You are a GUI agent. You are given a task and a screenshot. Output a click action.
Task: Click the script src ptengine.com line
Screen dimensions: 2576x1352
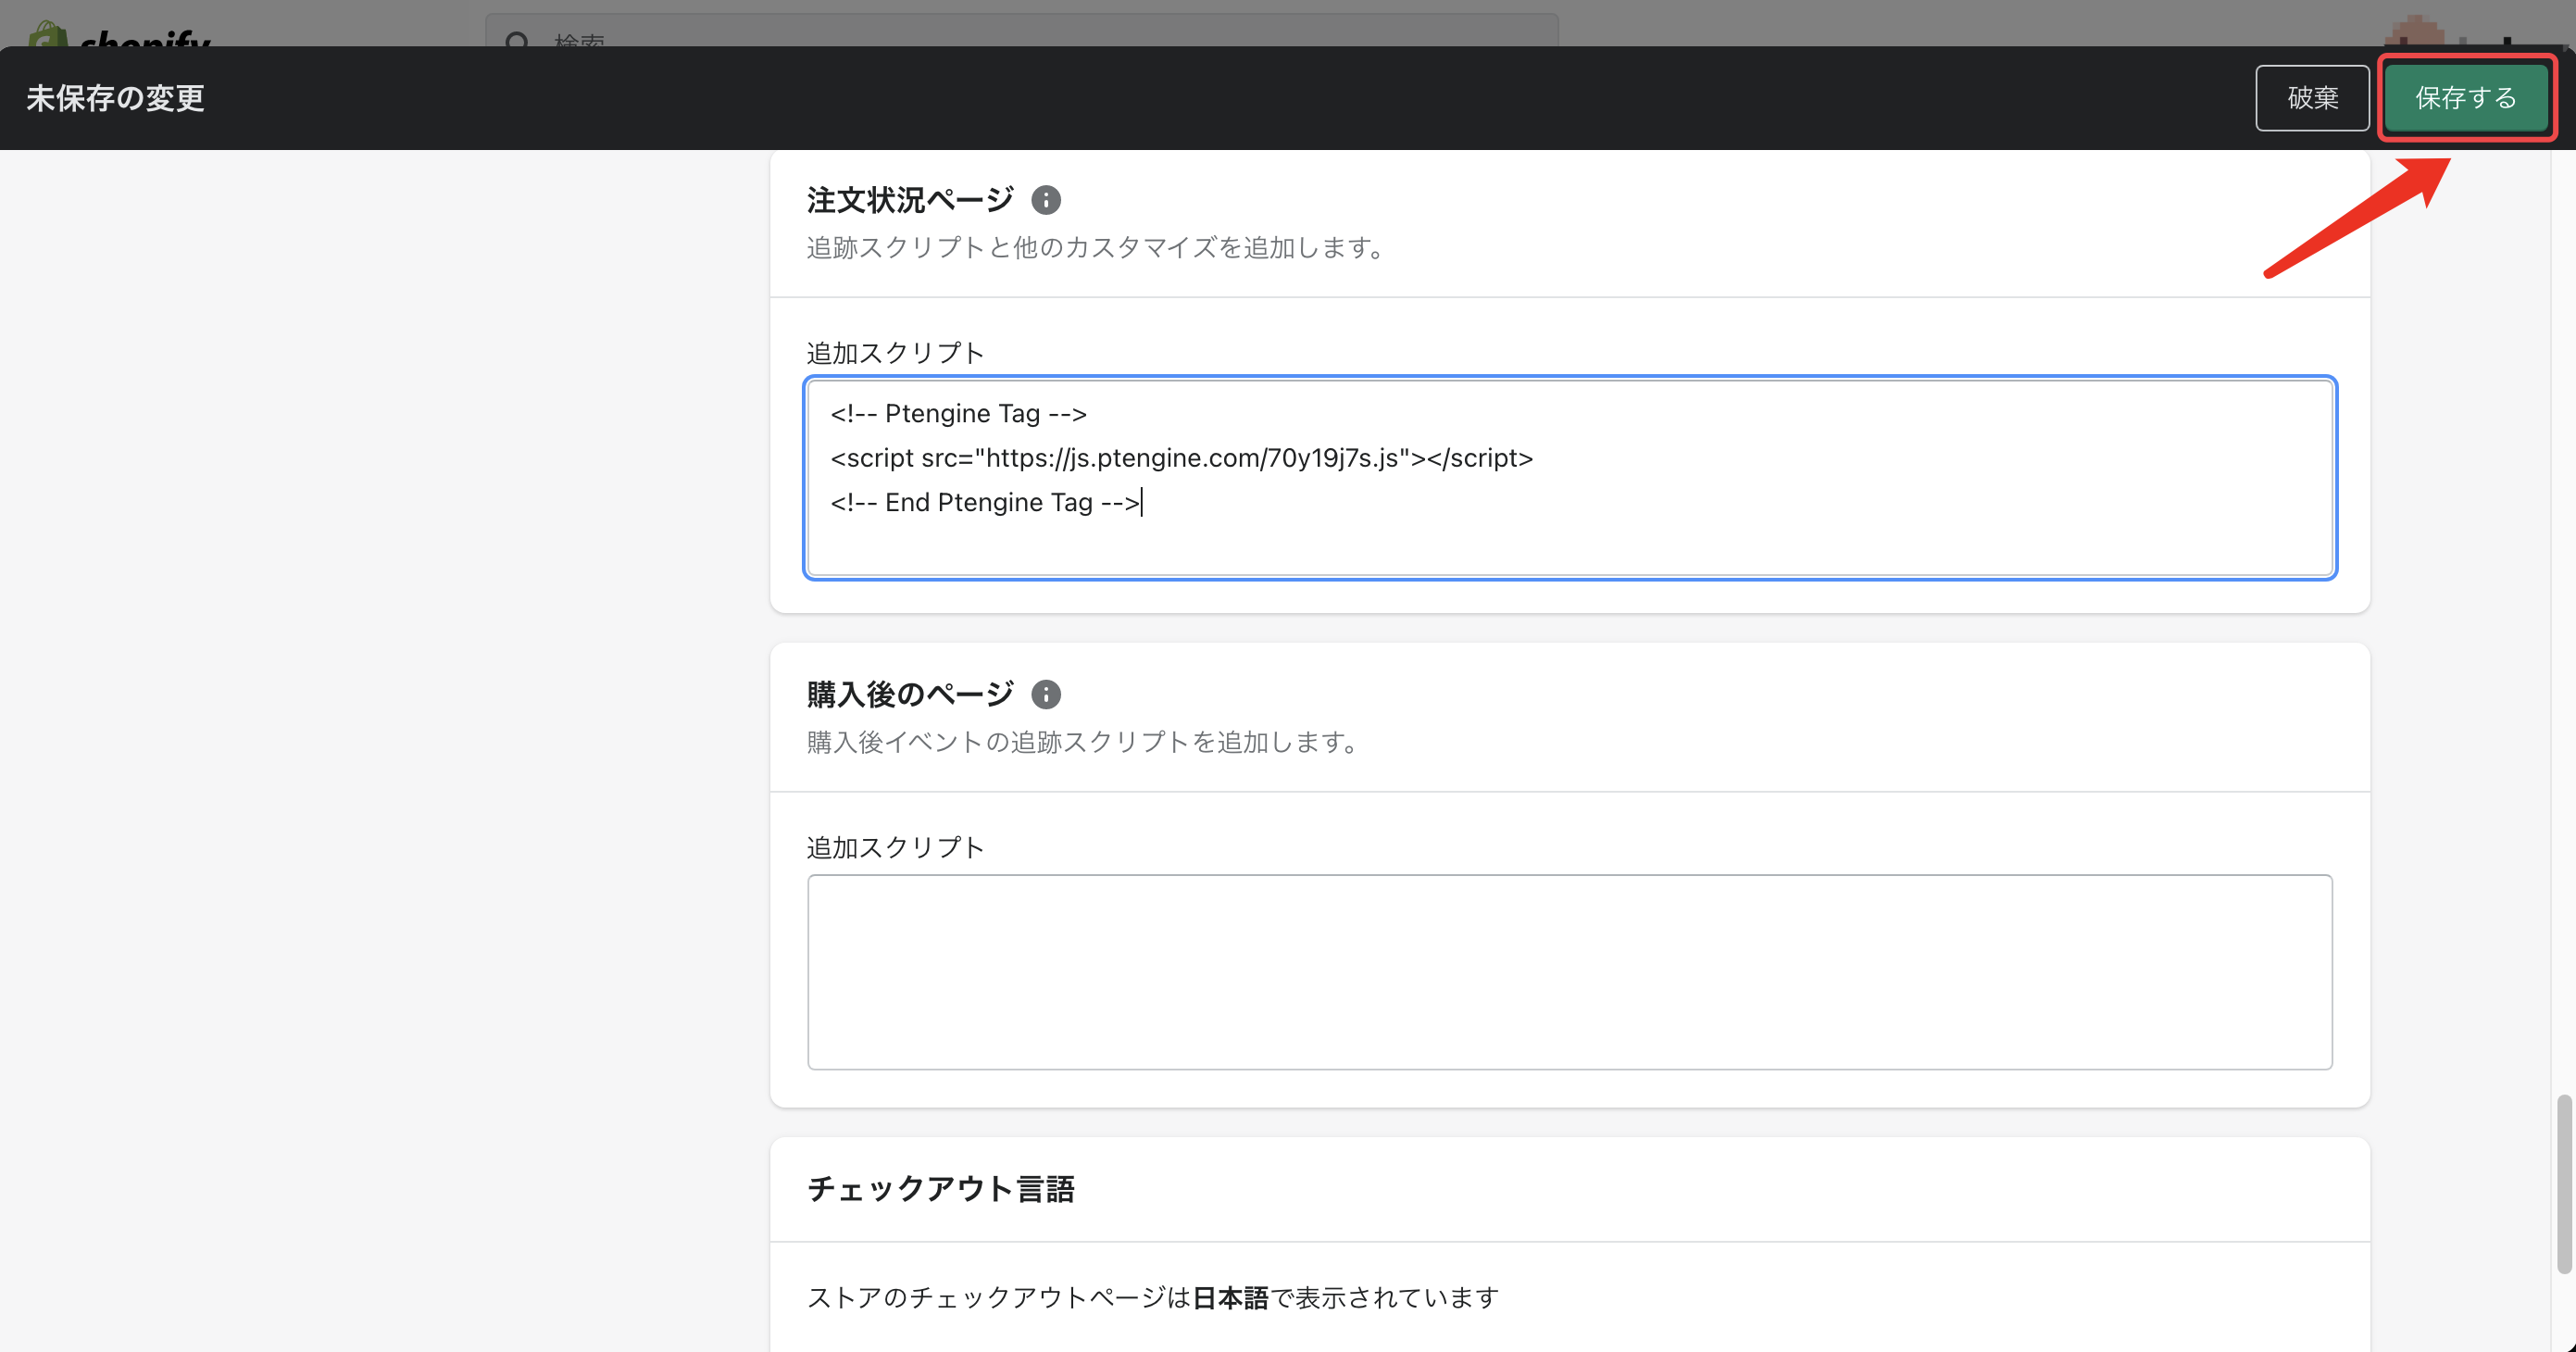tap(1181, 458)
